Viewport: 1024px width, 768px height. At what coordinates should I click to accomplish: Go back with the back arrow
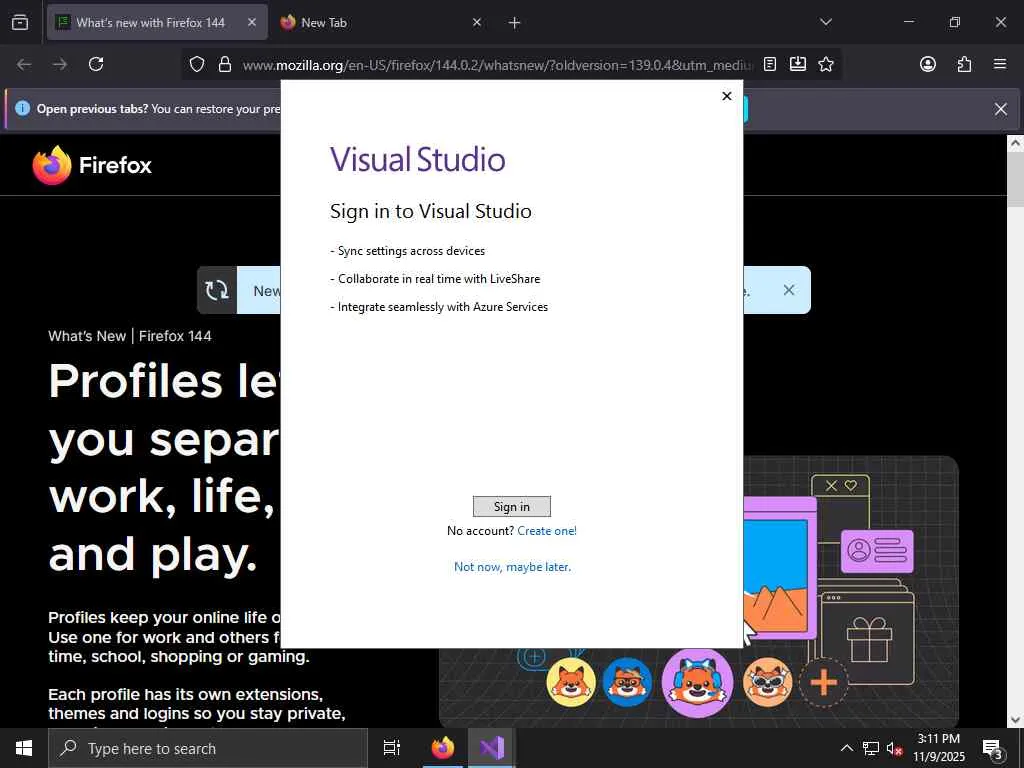point(24,64)
